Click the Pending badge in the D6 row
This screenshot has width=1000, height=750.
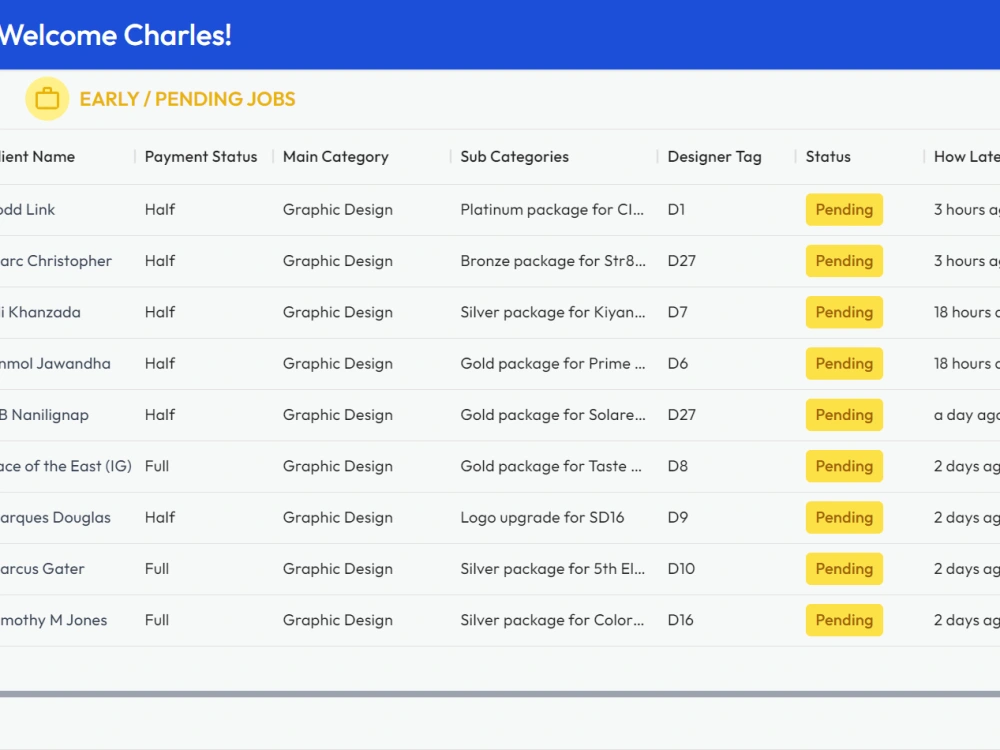(844, 364)
